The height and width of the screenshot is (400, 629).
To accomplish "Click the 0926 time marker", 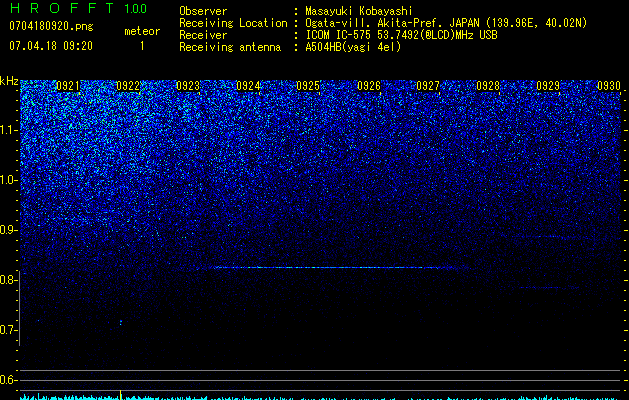I will click(369, 86).
